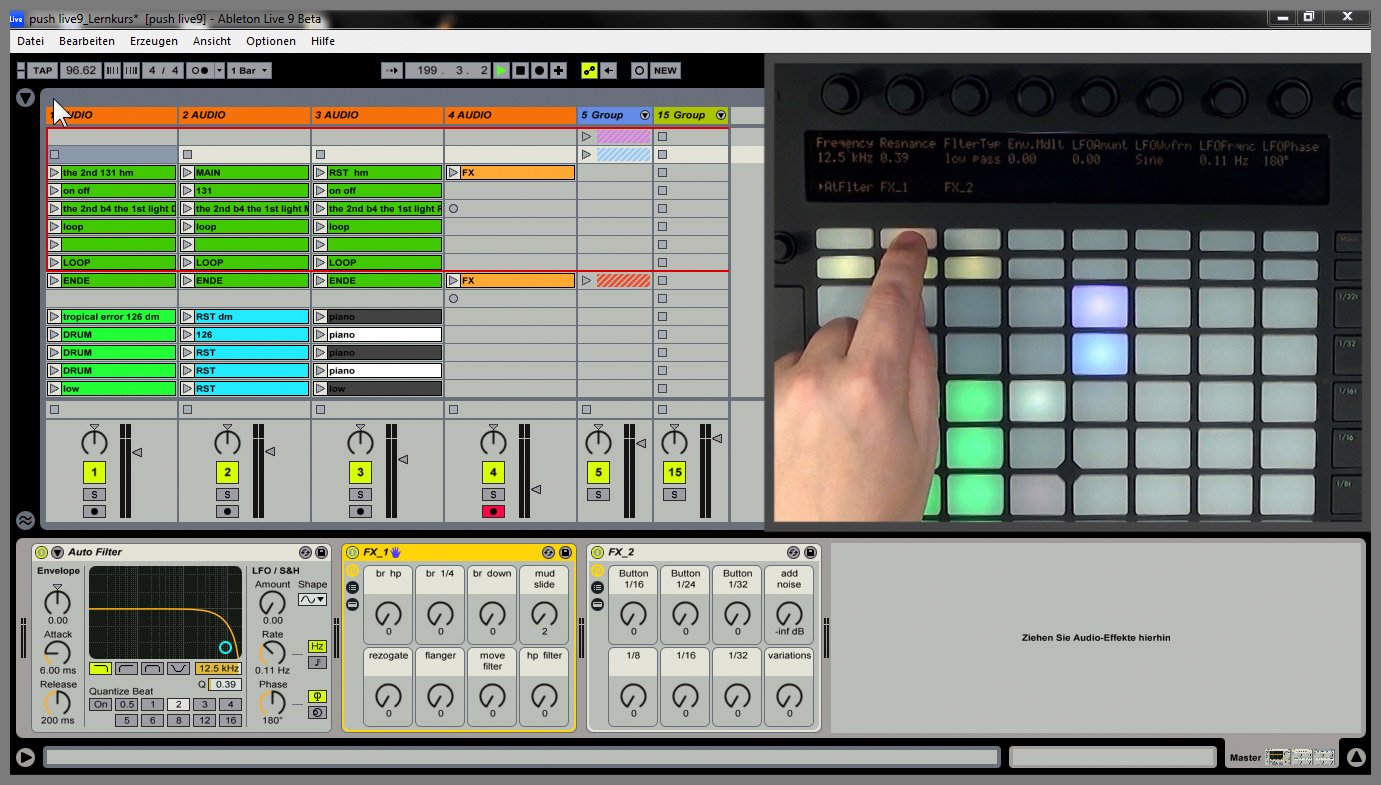Viewport: 1381px width, 785px height.
Task: Toggle track activator 1
Action: pos(94,473)
